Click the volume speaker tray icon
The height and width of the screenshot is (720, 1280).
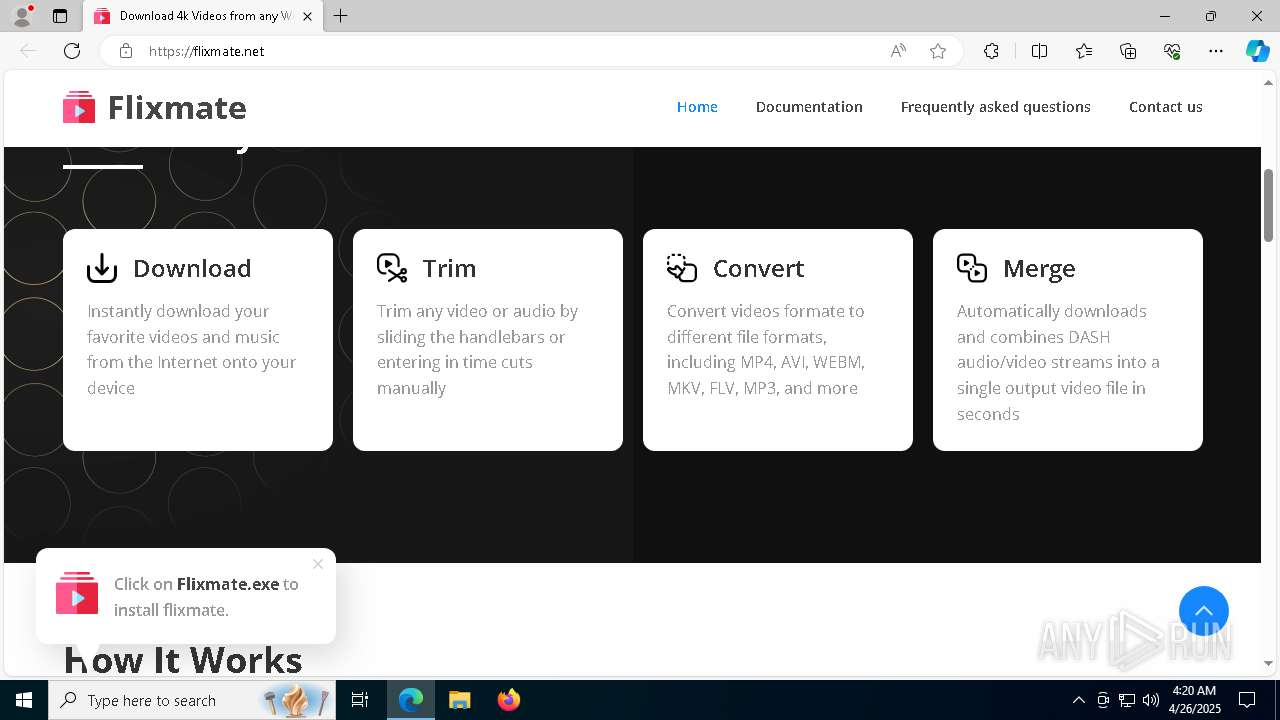(x=1151, y=700)
